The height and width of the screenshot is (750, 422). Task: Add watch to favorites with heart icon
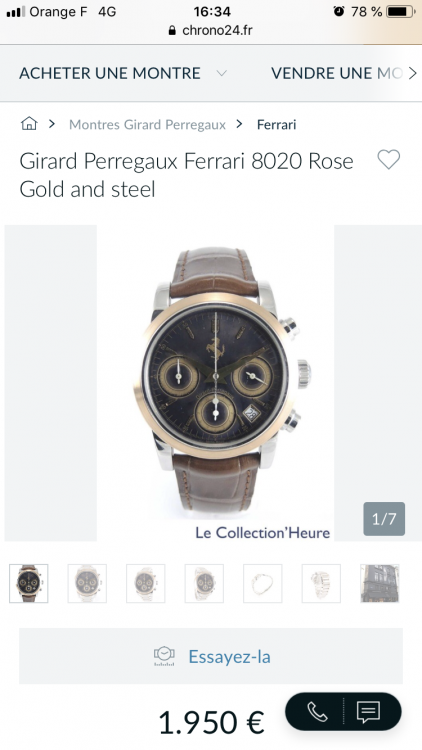pos(389,160)
